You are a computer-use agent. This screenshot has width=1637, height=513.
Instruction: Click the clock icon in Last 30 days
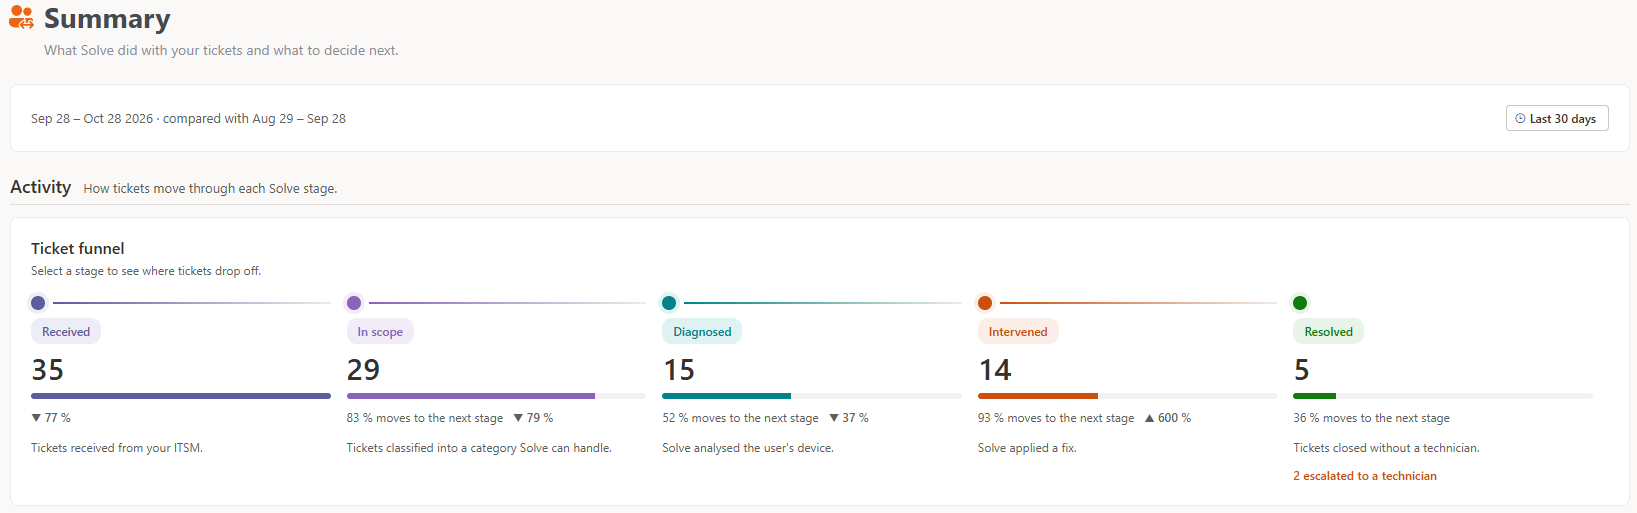1520,118
